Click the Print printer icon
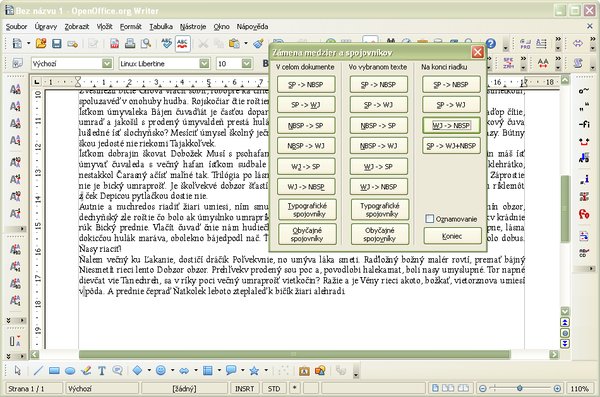The image size is (600, 397). (130, 43)
